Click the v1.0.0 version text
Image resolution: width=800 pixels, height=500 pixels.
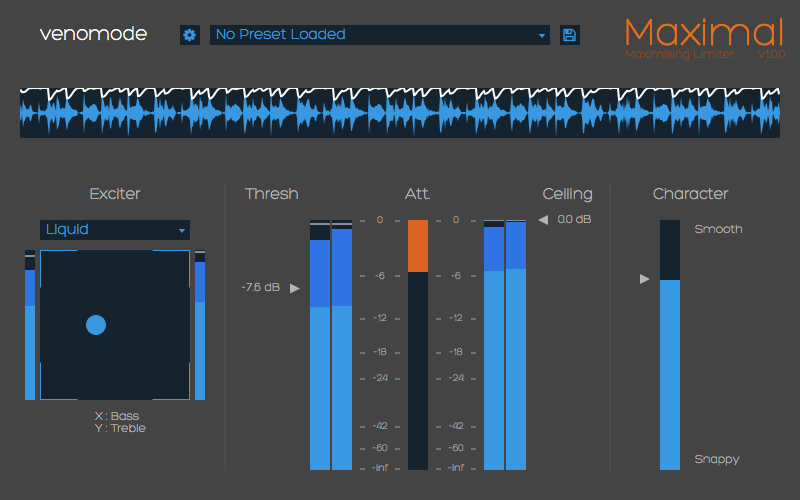771,55
